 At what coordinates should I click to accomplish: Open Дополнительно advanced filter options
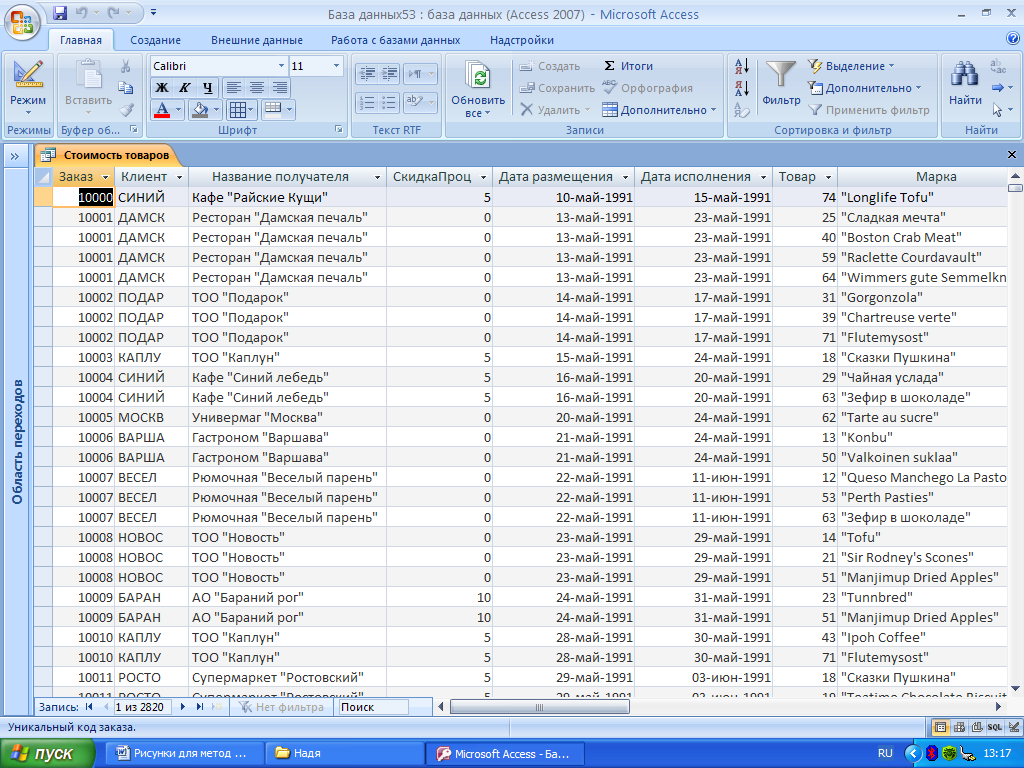tap(865, 88)
